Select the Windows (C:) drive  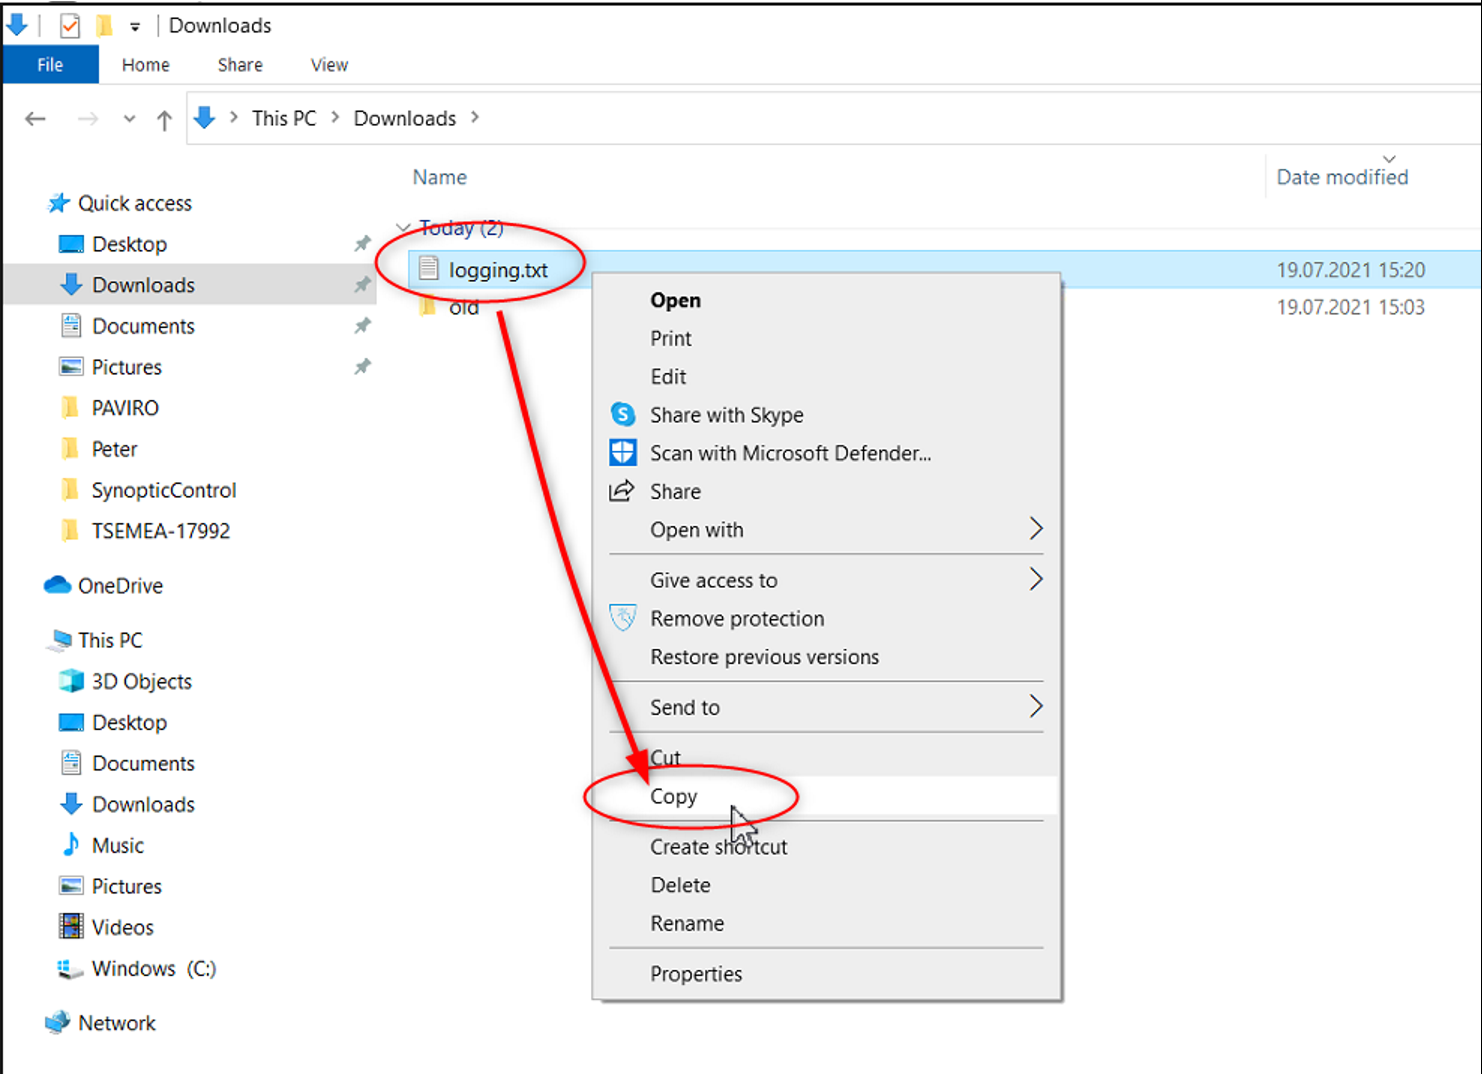(x=153, y=968)
